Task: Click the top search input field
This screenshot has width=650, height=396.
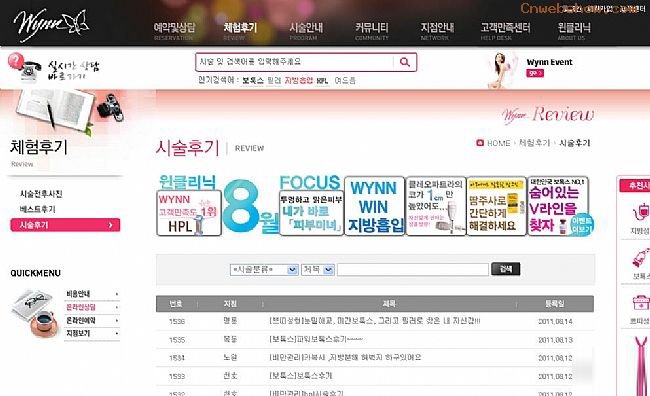Action: coord(294,62)
